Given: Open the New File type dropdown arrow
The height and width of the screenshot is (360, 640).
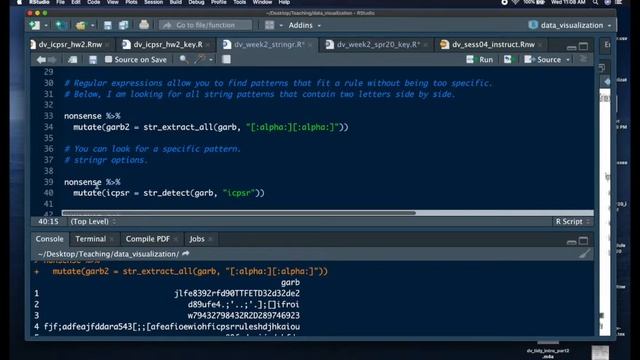Looking at the screenshot, I should [46, 25].
